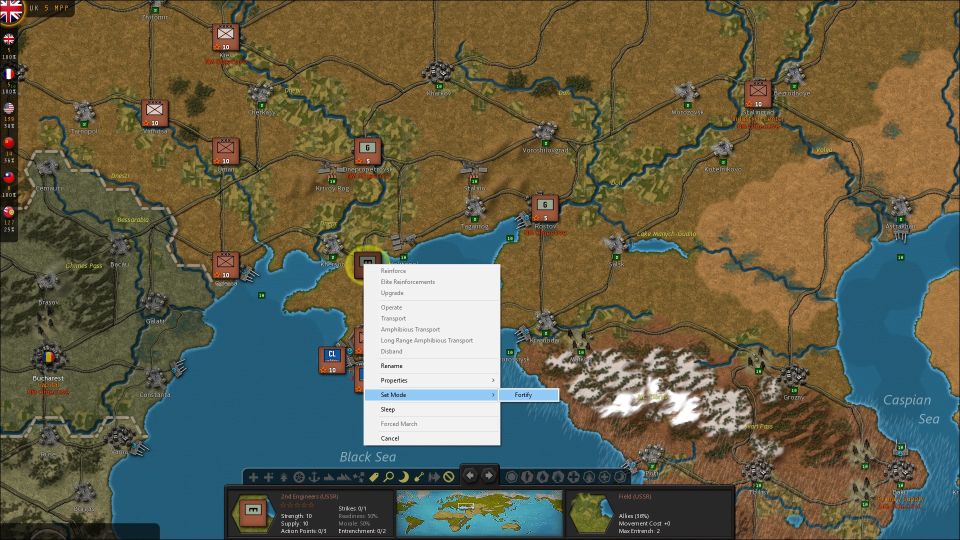The width and height of the screenshot is (960, 540).
Task: Click the yellow magnifying glass icon
Action: point(389,476)
